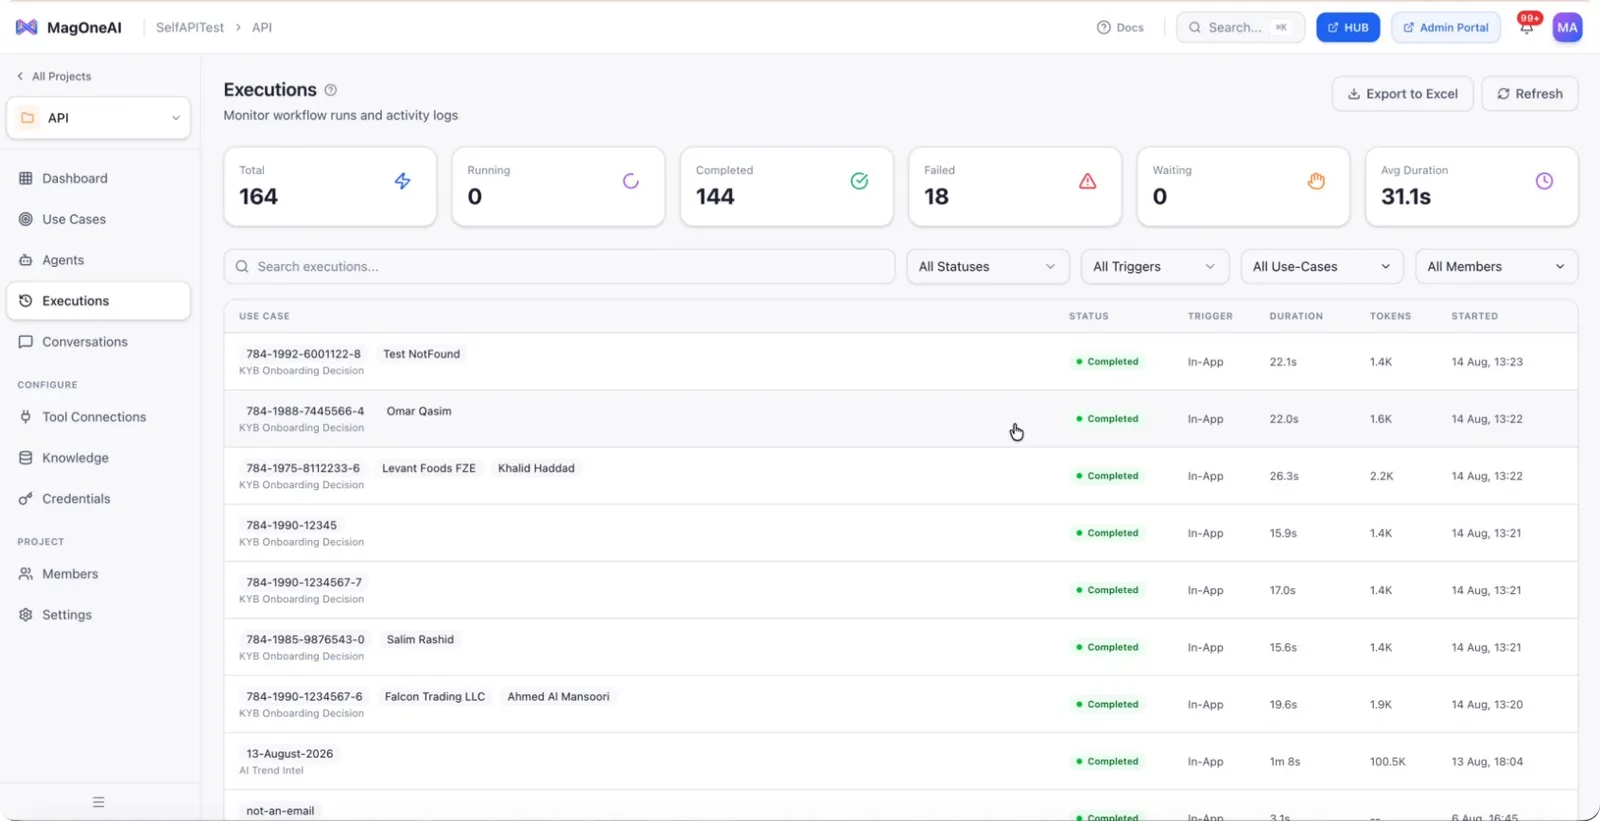Click the spinner icon in Running card
The image size is (1600, 821).
click(x=631, y=181)
